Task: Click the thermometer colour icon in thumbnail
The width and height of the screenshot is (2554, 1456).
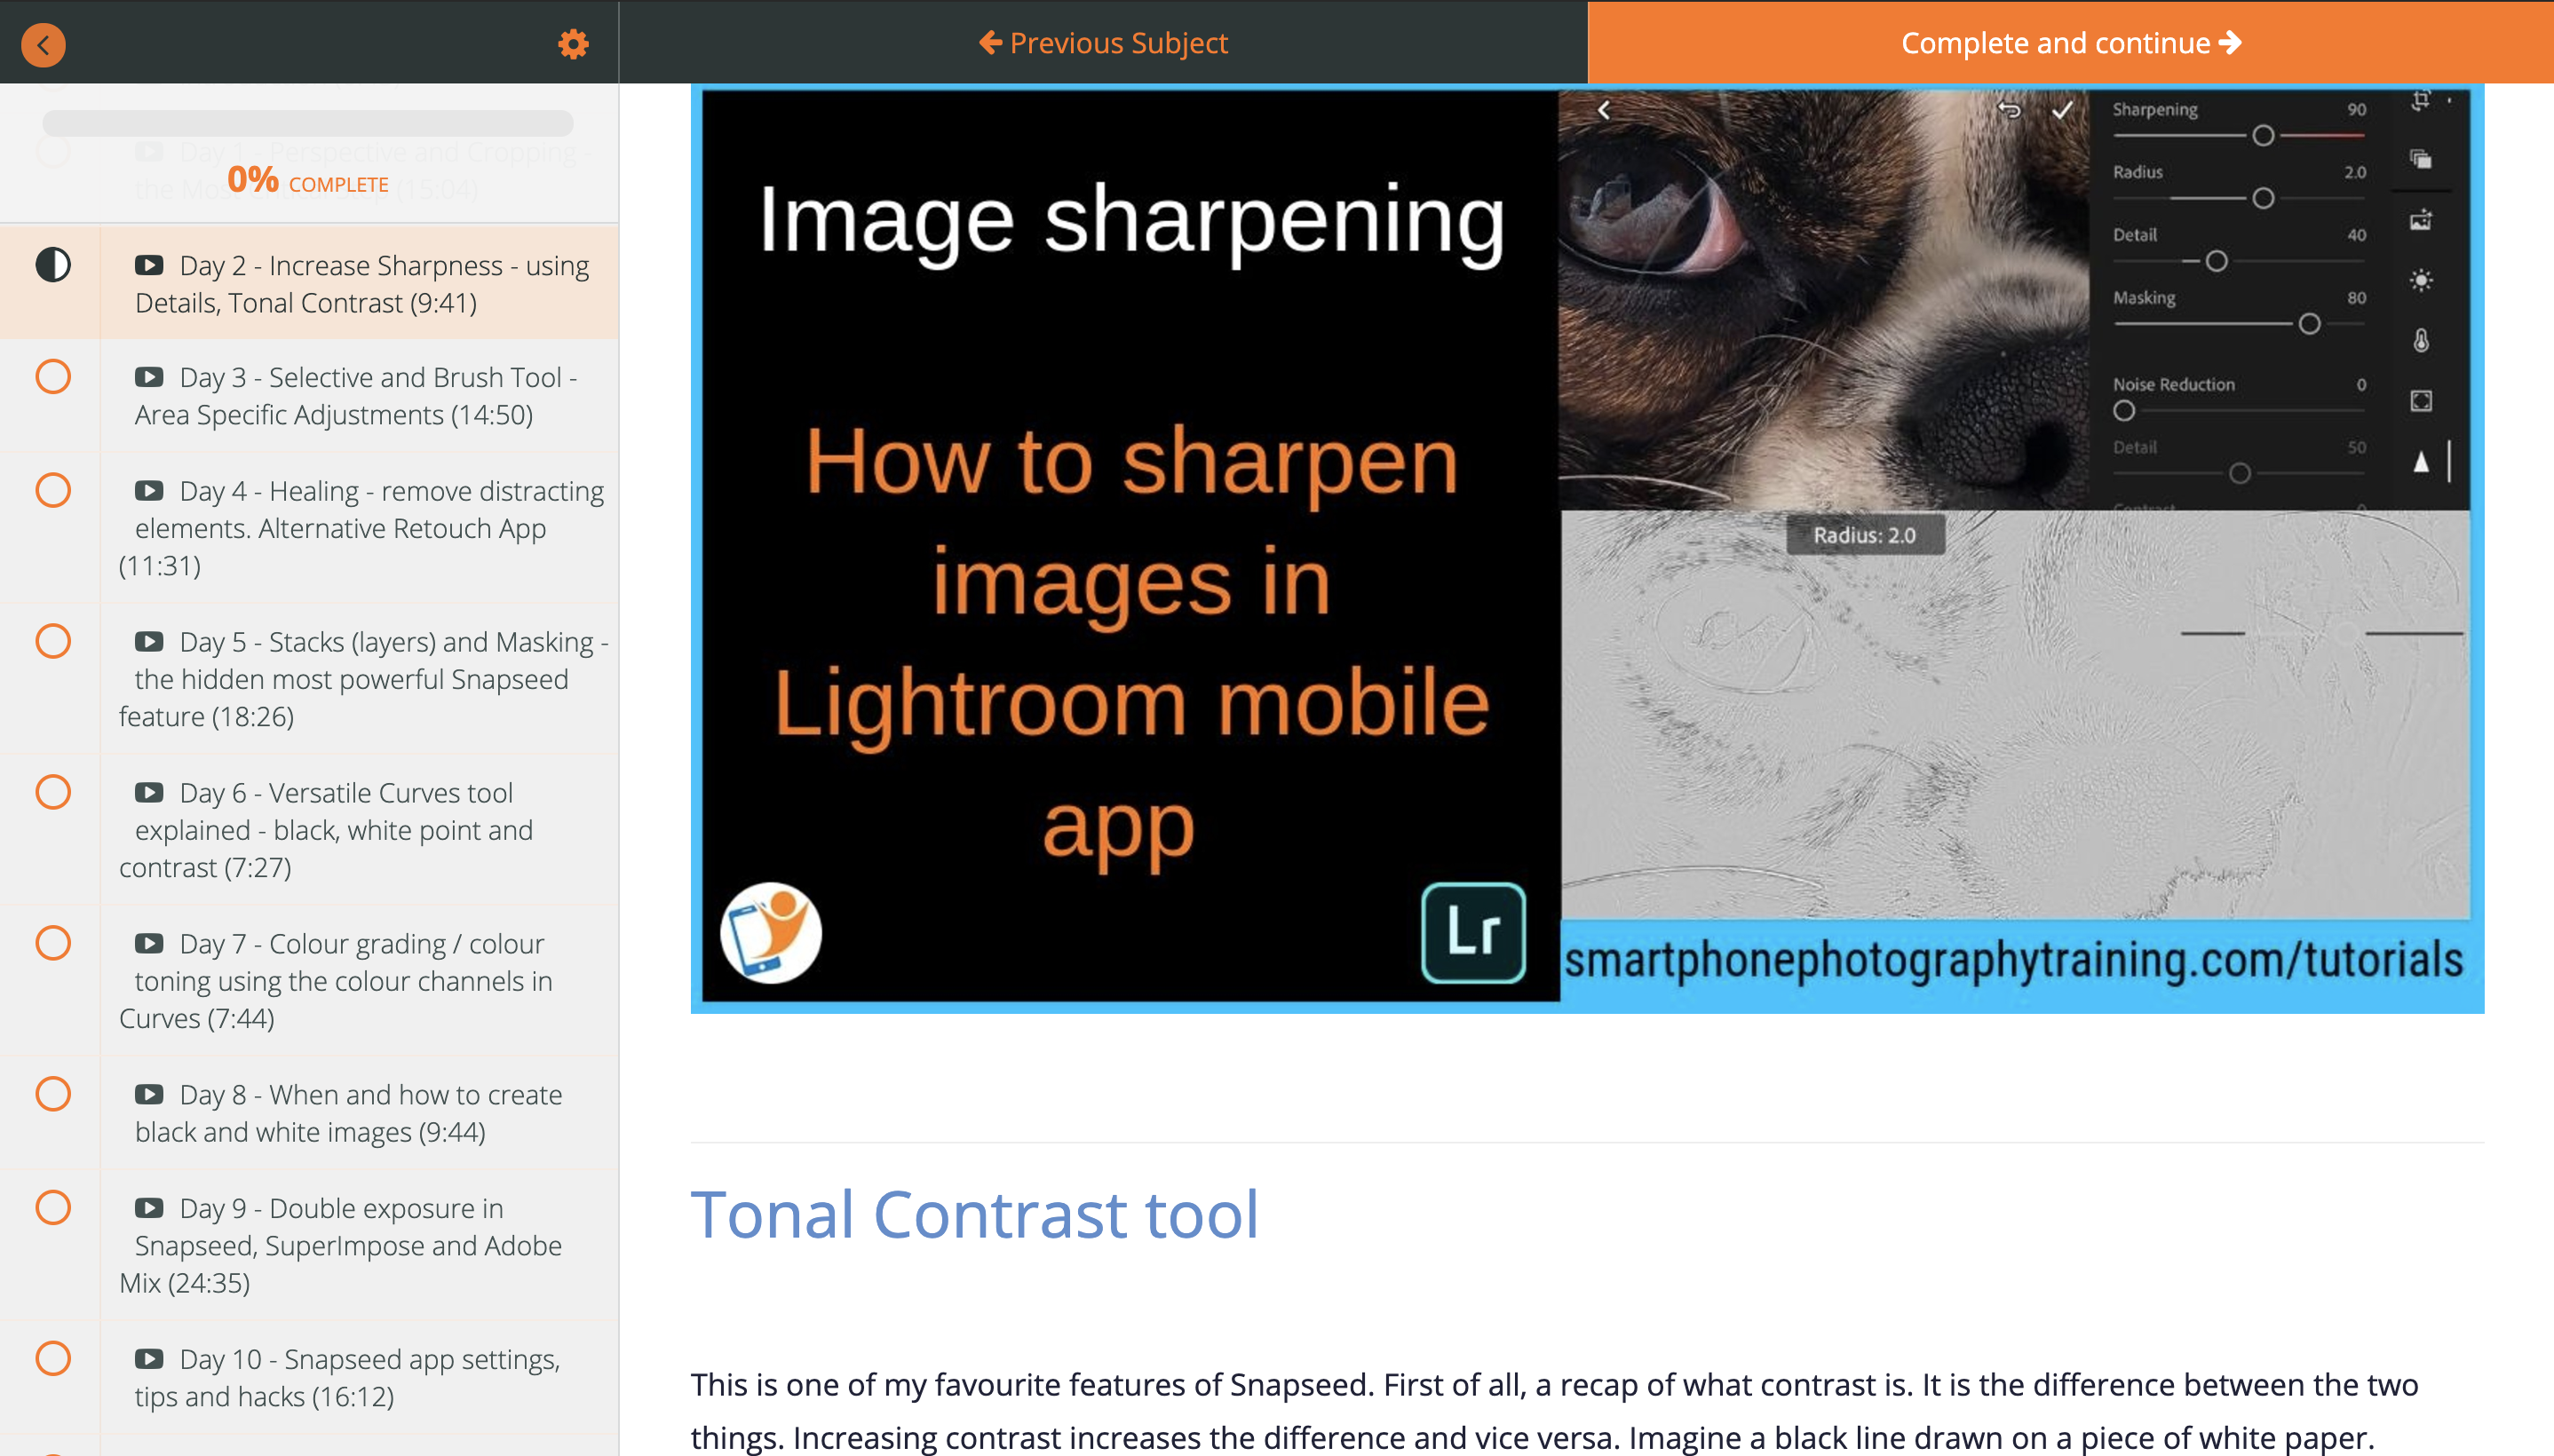Action: (2421, 341)
